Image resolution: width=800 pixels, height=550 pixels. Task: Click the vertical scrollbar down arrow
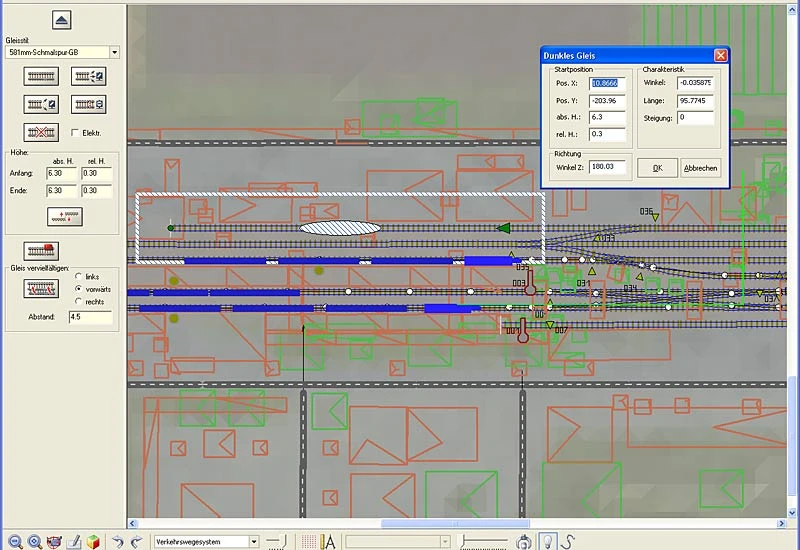(x=792, y=513)
